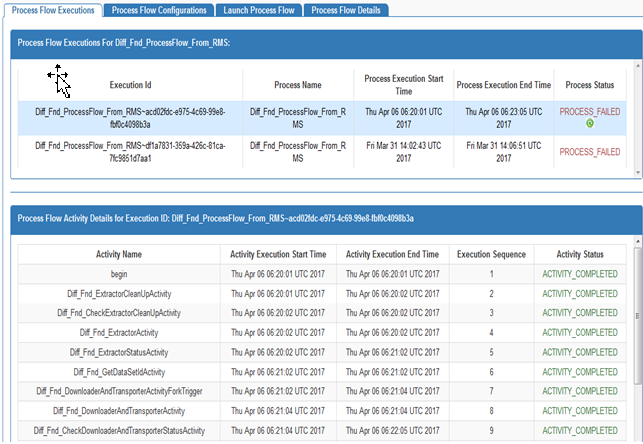
Task: Select Diff_Fnd_ExtractorActivity row
Action: (322, 332)
